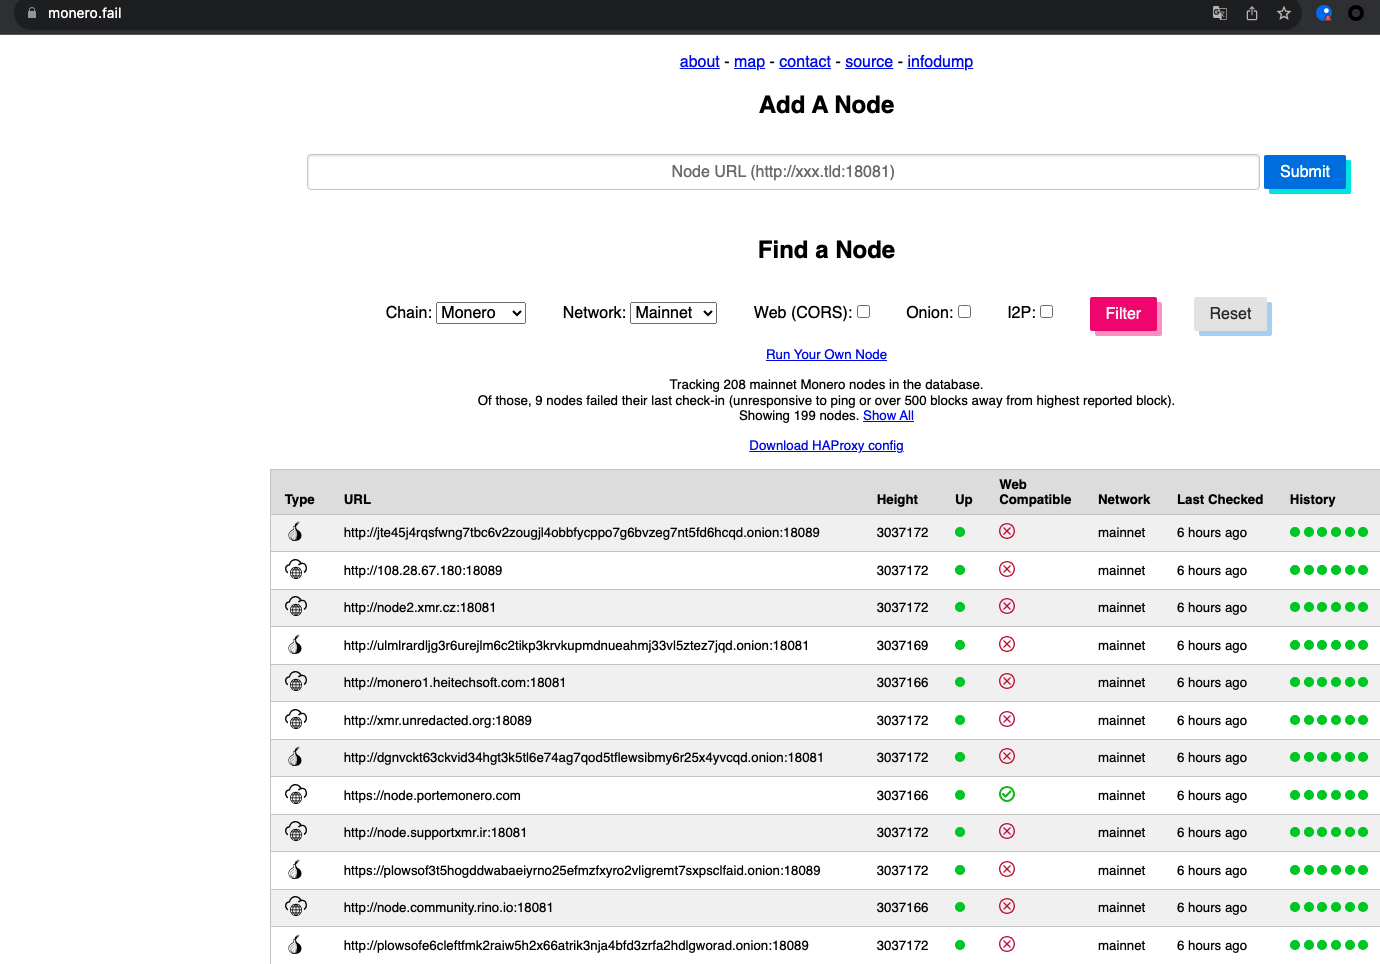Open the about page link
This screenshot has width=1380, height=964.
tap(700, 62)
